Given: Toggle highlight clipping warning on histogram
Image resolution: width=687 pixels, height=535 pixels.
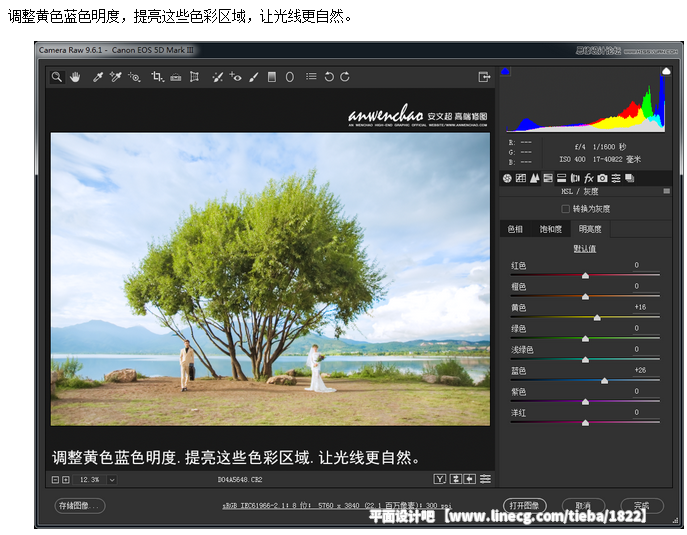Looking at the screenshot, I should pyautogui.click(x=666, y=71).
